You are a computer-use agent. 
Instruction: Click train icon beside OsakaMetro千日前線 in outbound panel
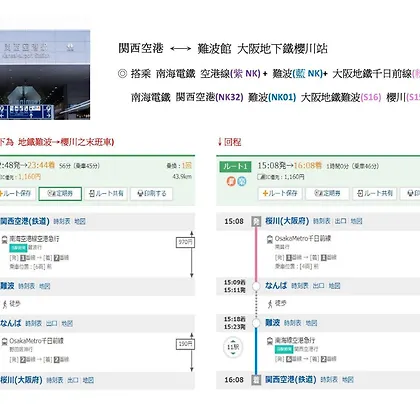click(5, 341)
